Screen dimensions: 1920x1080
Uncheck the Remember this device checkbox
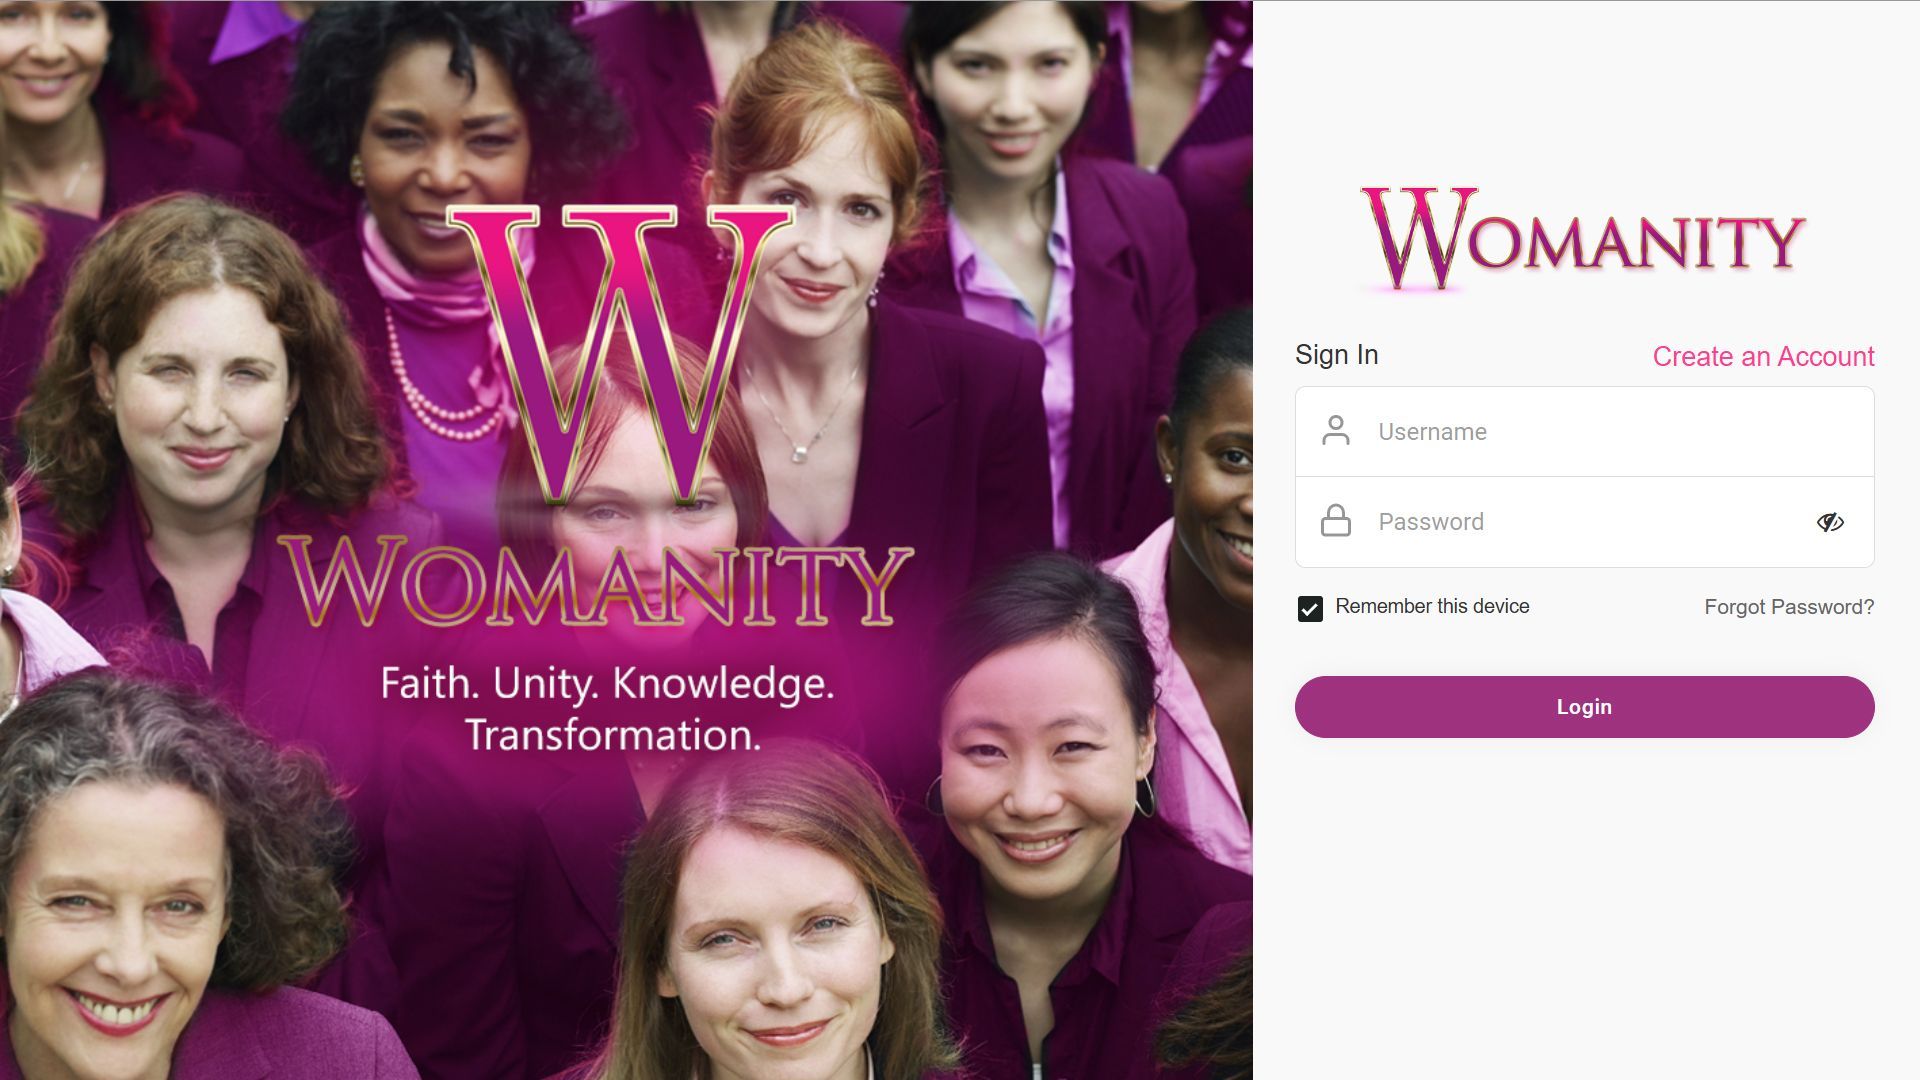(1310, 608)
